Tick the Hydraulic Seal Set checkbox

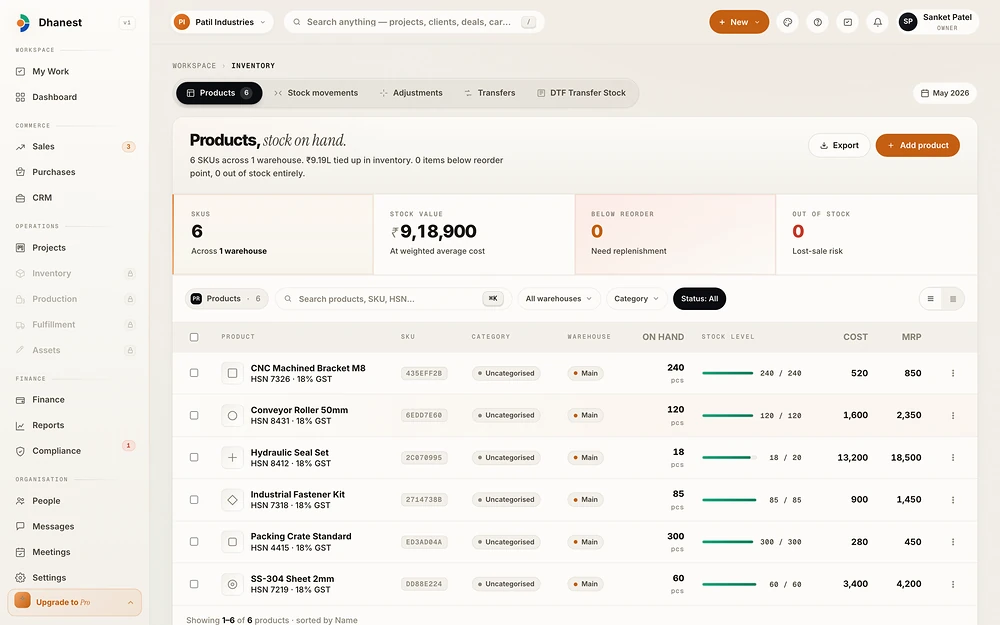(x=194, y=457)
